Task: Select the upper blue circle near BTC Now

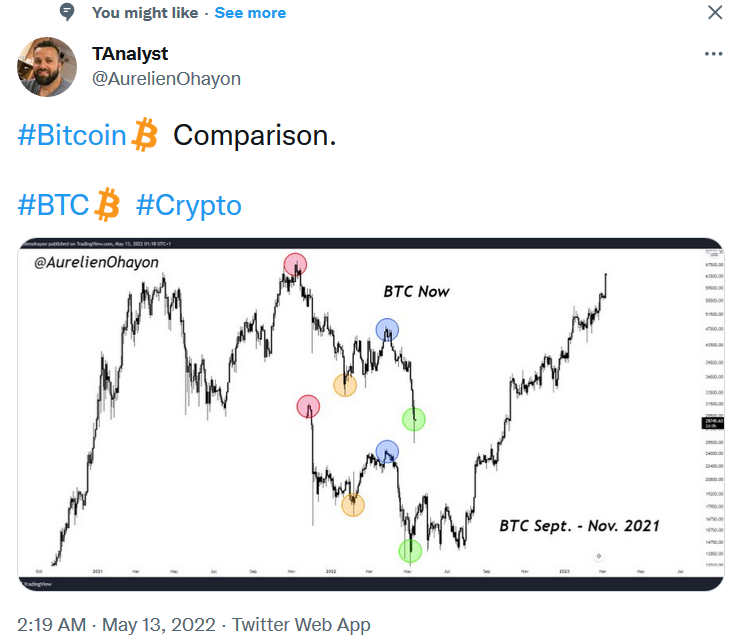Action: [x=387, y=329]
